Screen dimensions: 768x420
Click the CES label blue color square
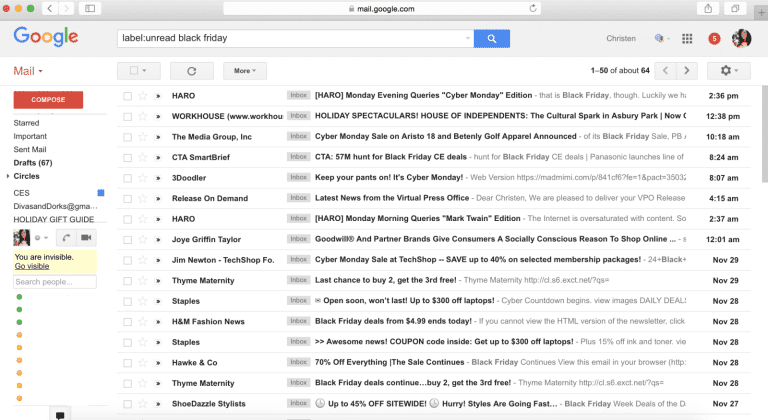coord(100,192)
